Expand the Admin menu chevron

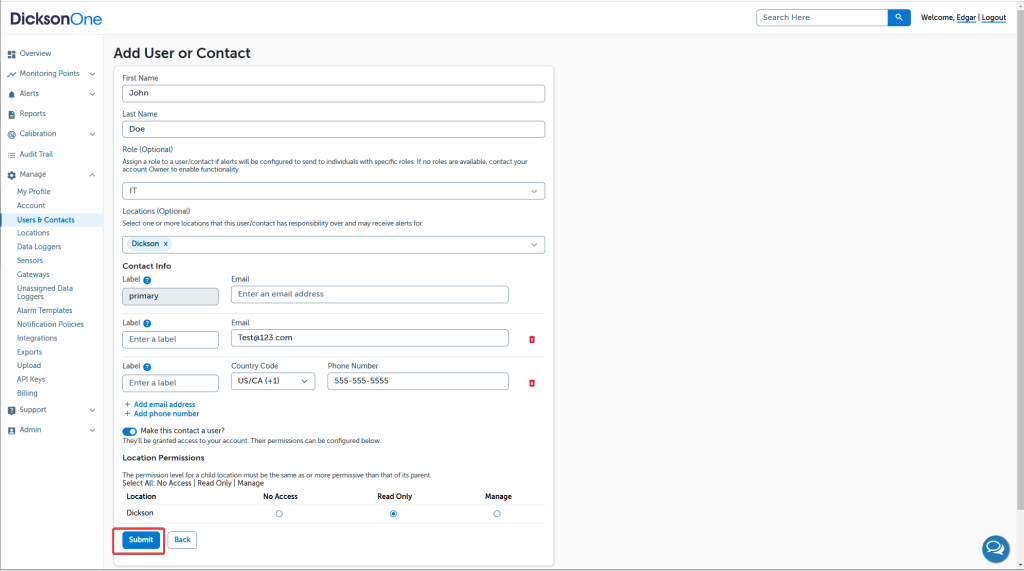[x=92, y=431]
